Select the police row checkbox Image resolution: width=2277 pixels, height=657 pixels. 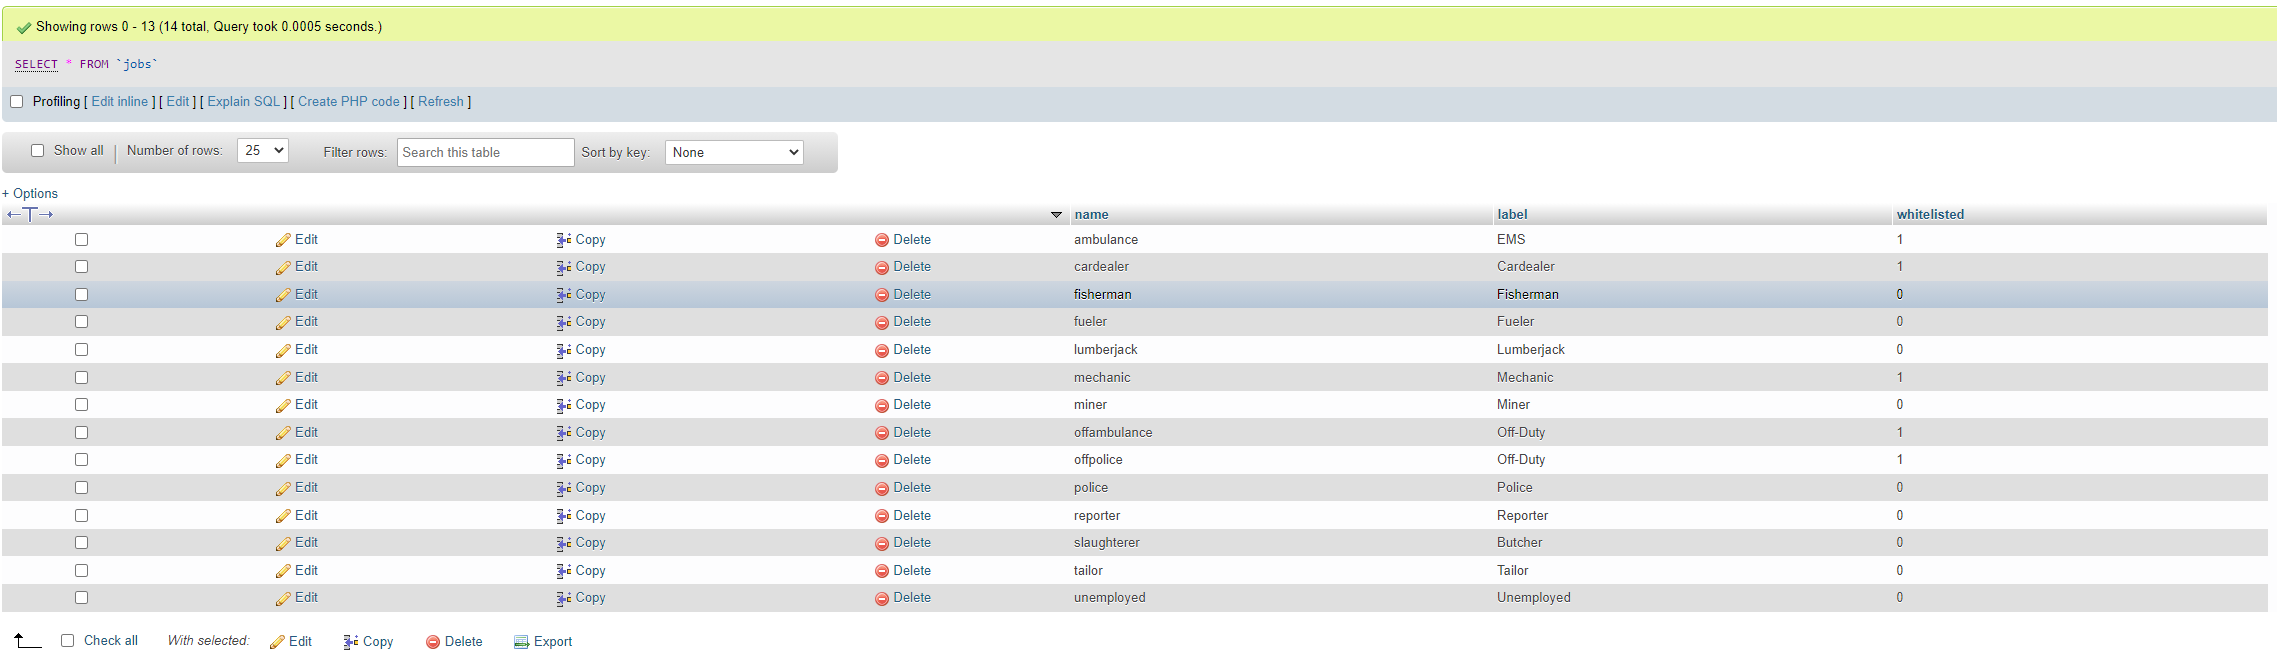[x=82, y=488]
